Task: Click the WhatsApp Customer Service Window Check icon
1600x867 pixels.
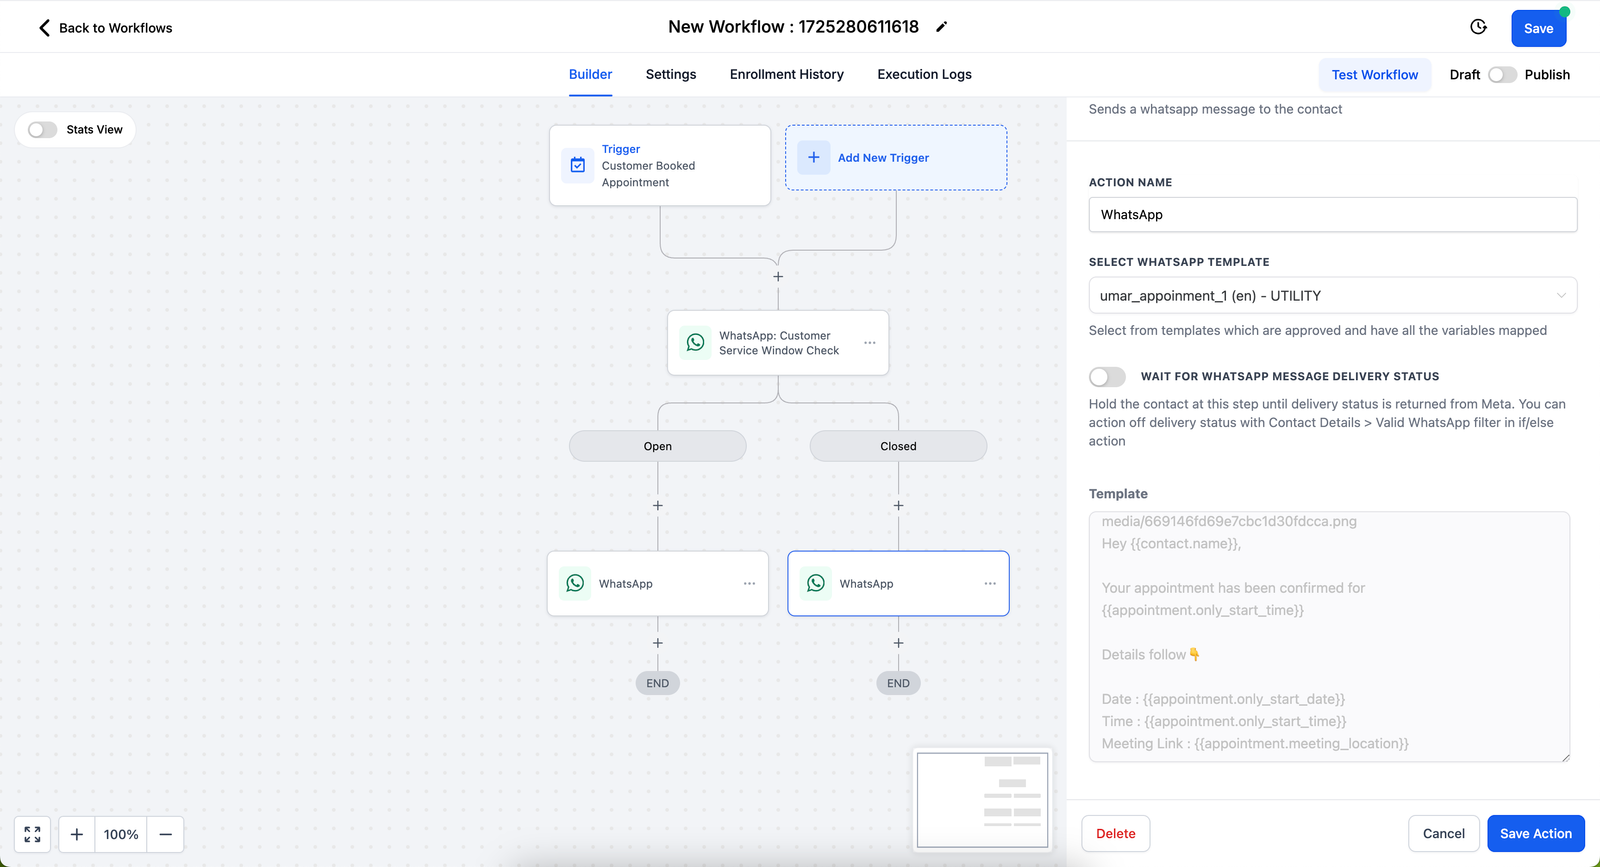Action: coord(695,343)
